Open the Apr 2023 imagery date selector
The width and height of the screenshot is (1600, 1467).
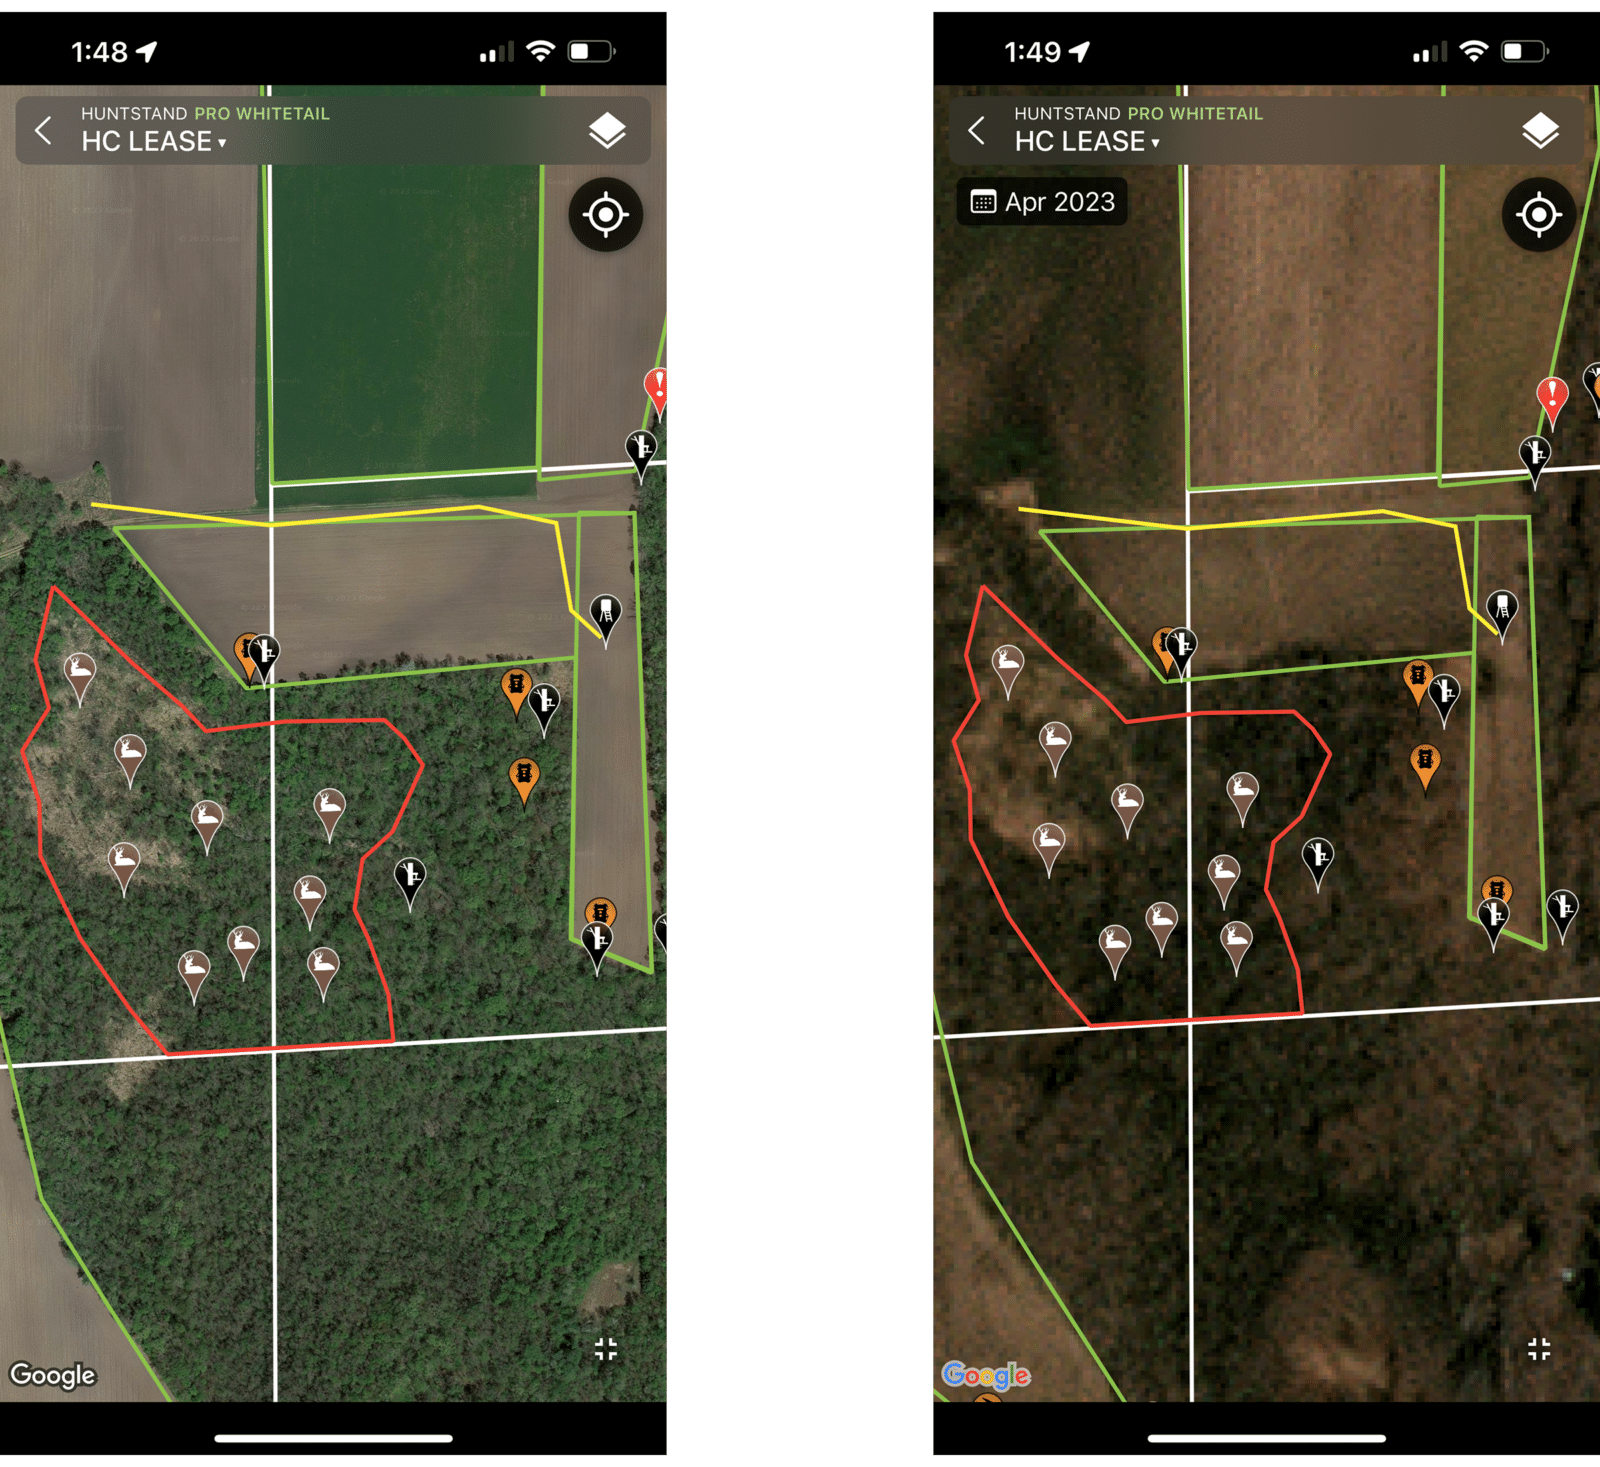(x=1042, y=203)
